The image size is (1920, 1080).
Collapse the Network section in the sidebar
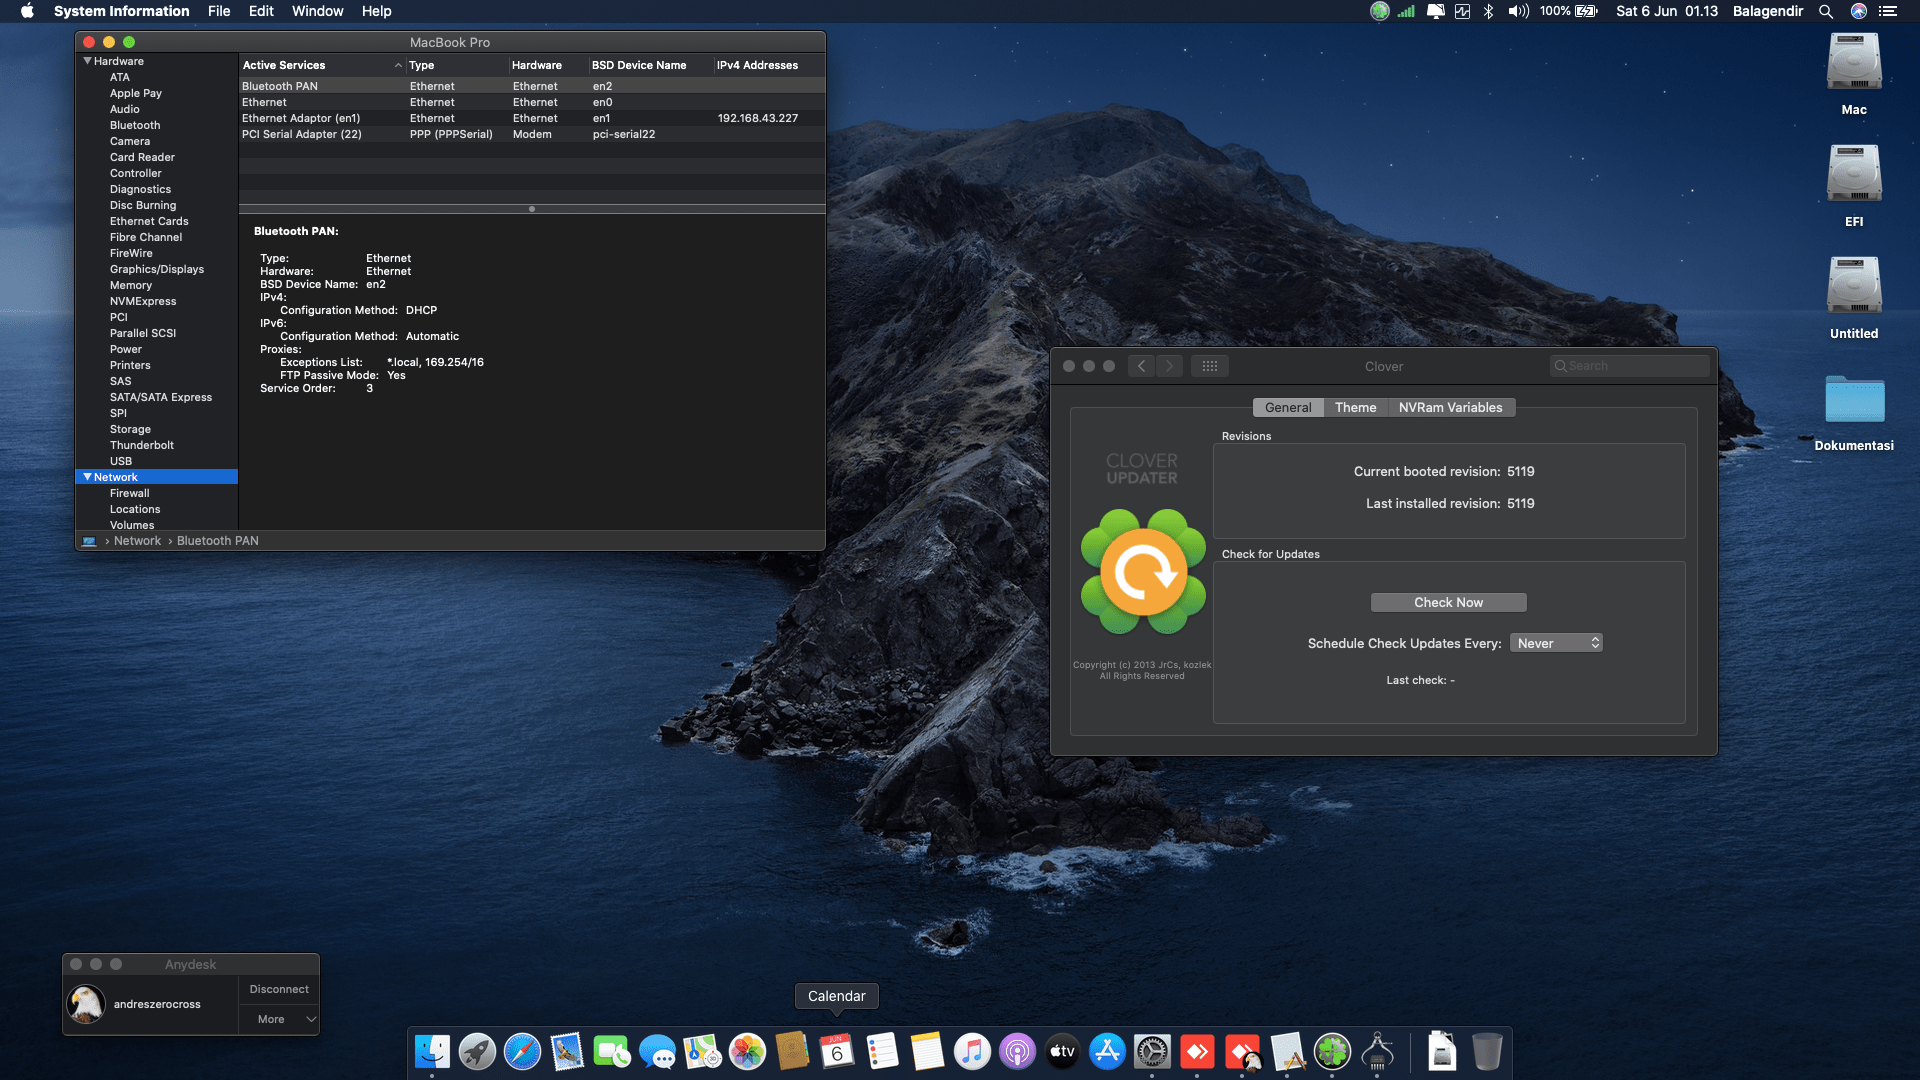tap(87, 477)
